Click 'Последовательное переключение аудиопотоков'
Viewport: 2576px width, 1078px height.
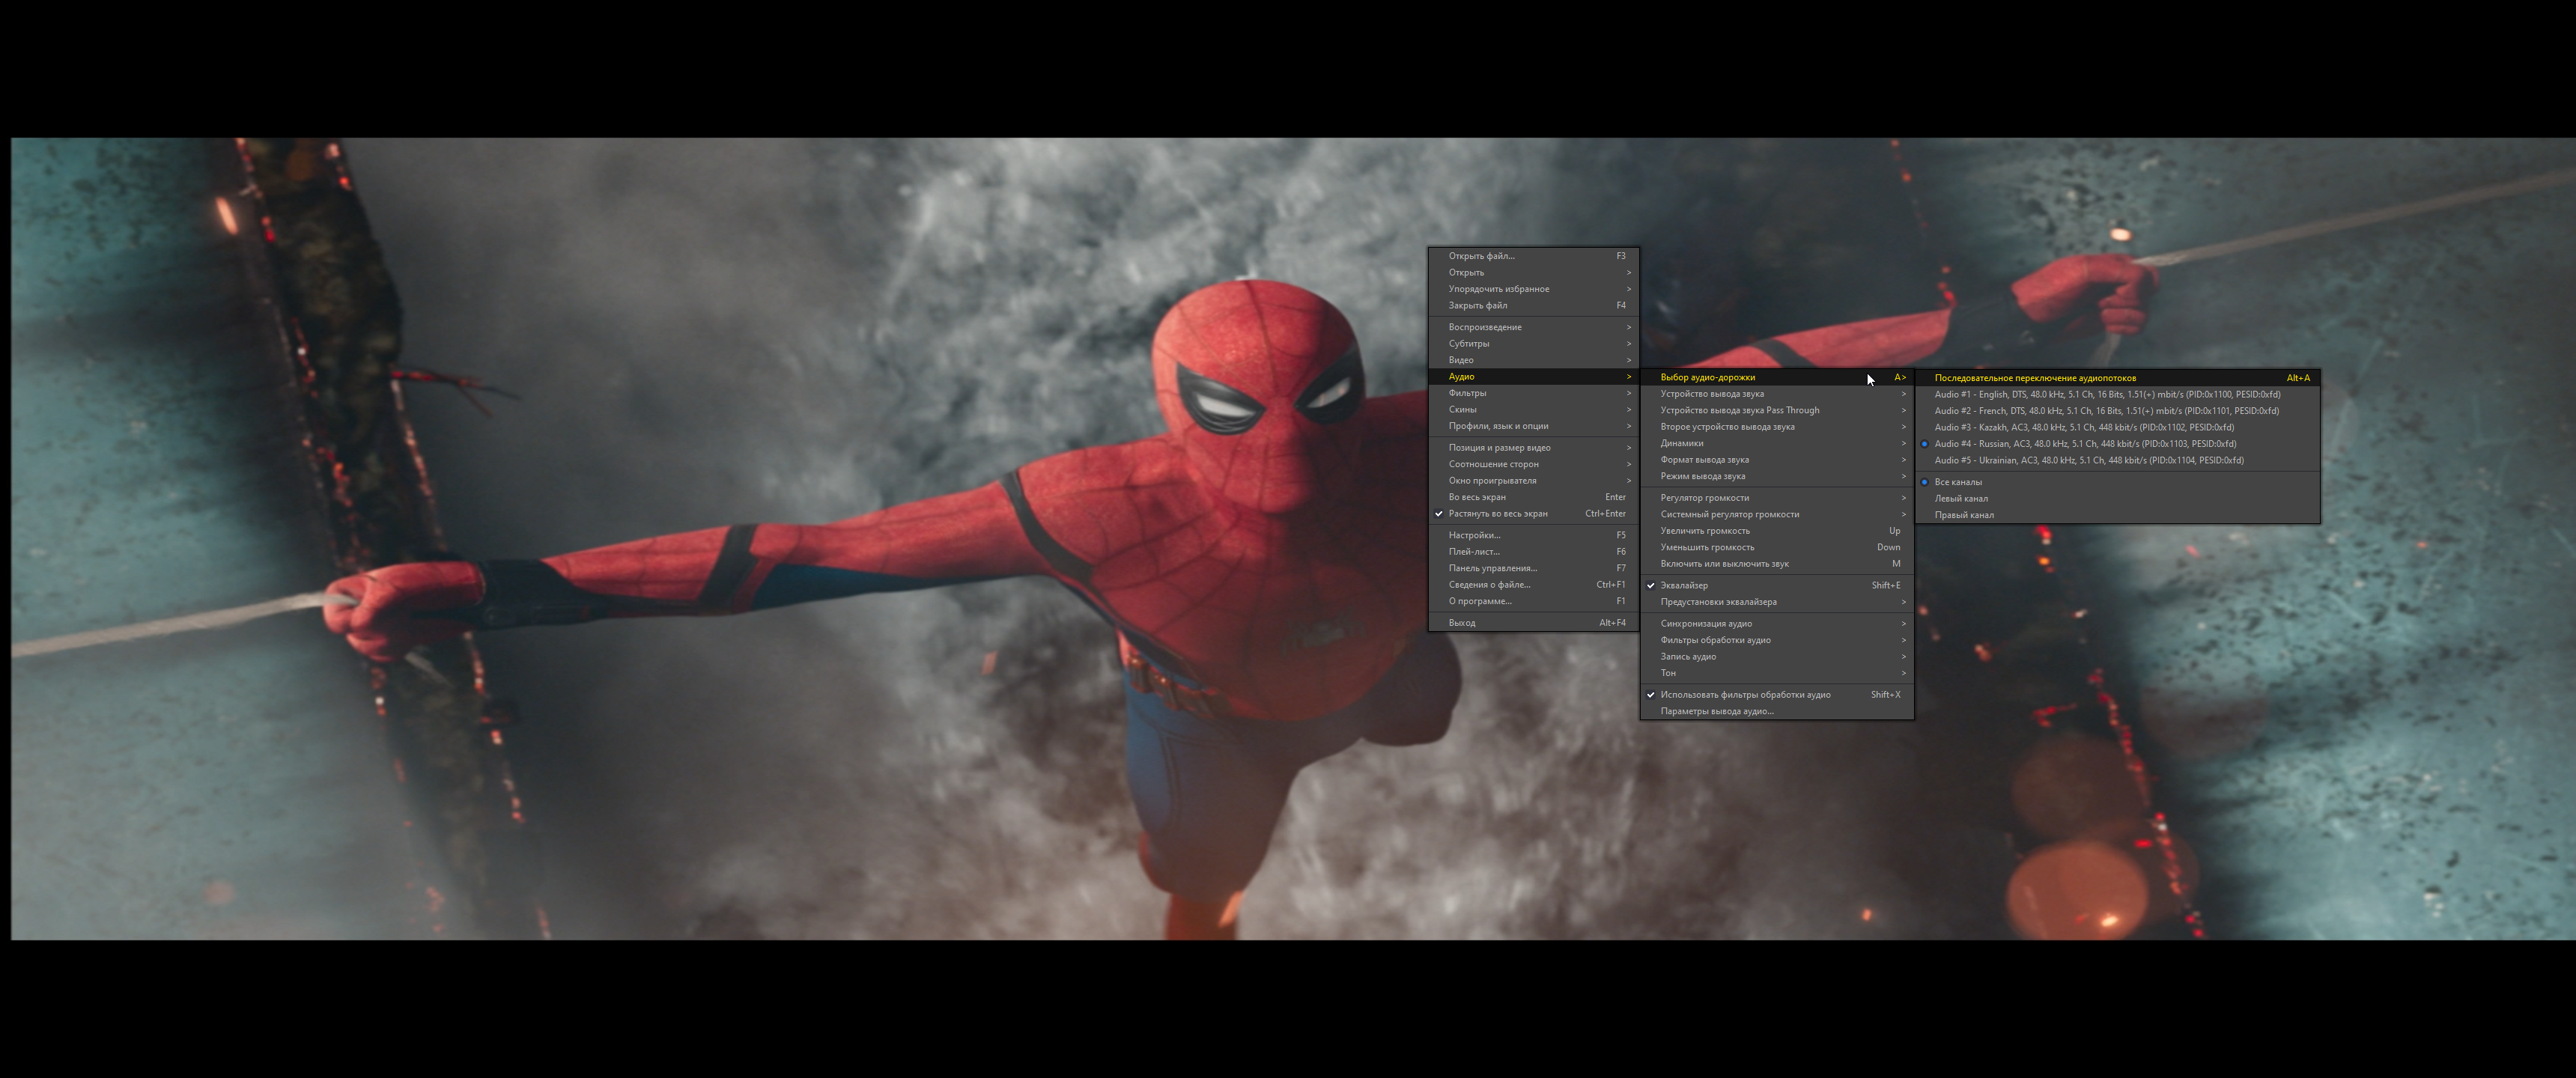[x=2034, y=378]
